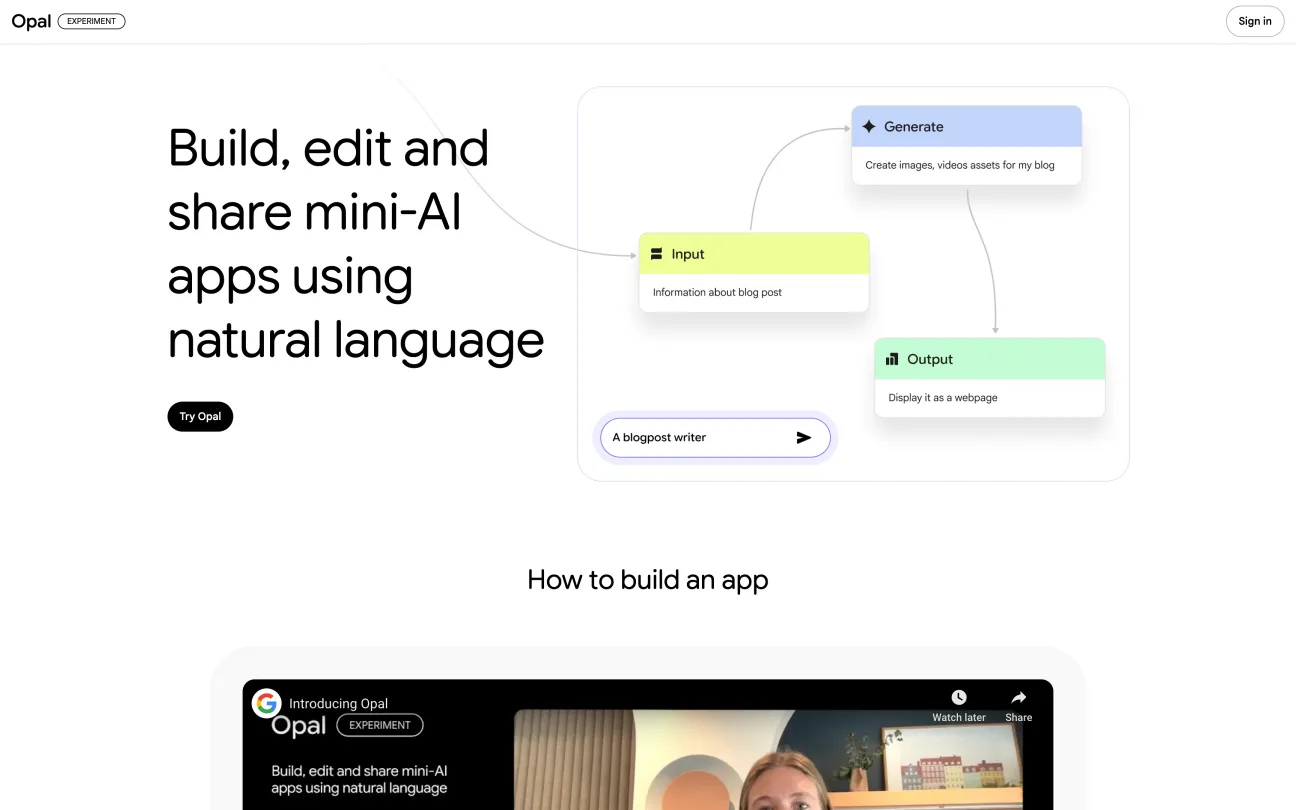The image size is (1296, 810).
Task: Click the send arrow icon
Action: pos(804,438)
